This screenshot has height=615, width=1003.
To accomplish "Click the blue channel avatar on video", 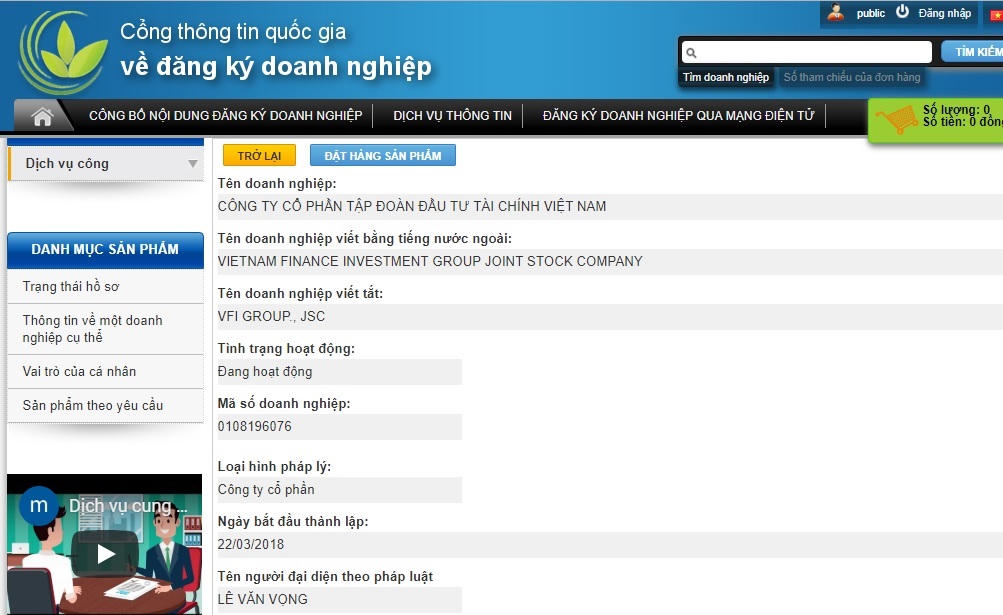I will [39, 505].
